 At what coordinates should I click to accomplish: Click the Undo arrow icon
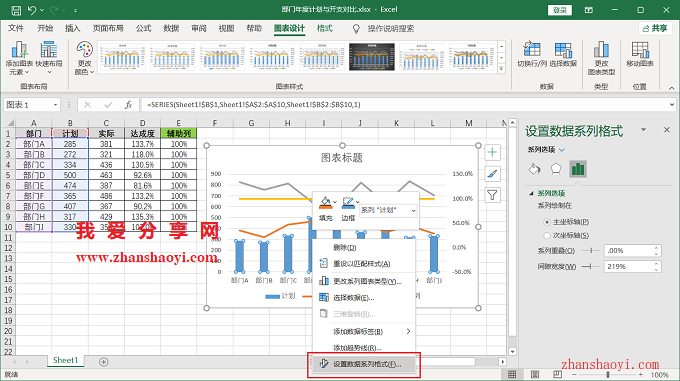(32, 10)
